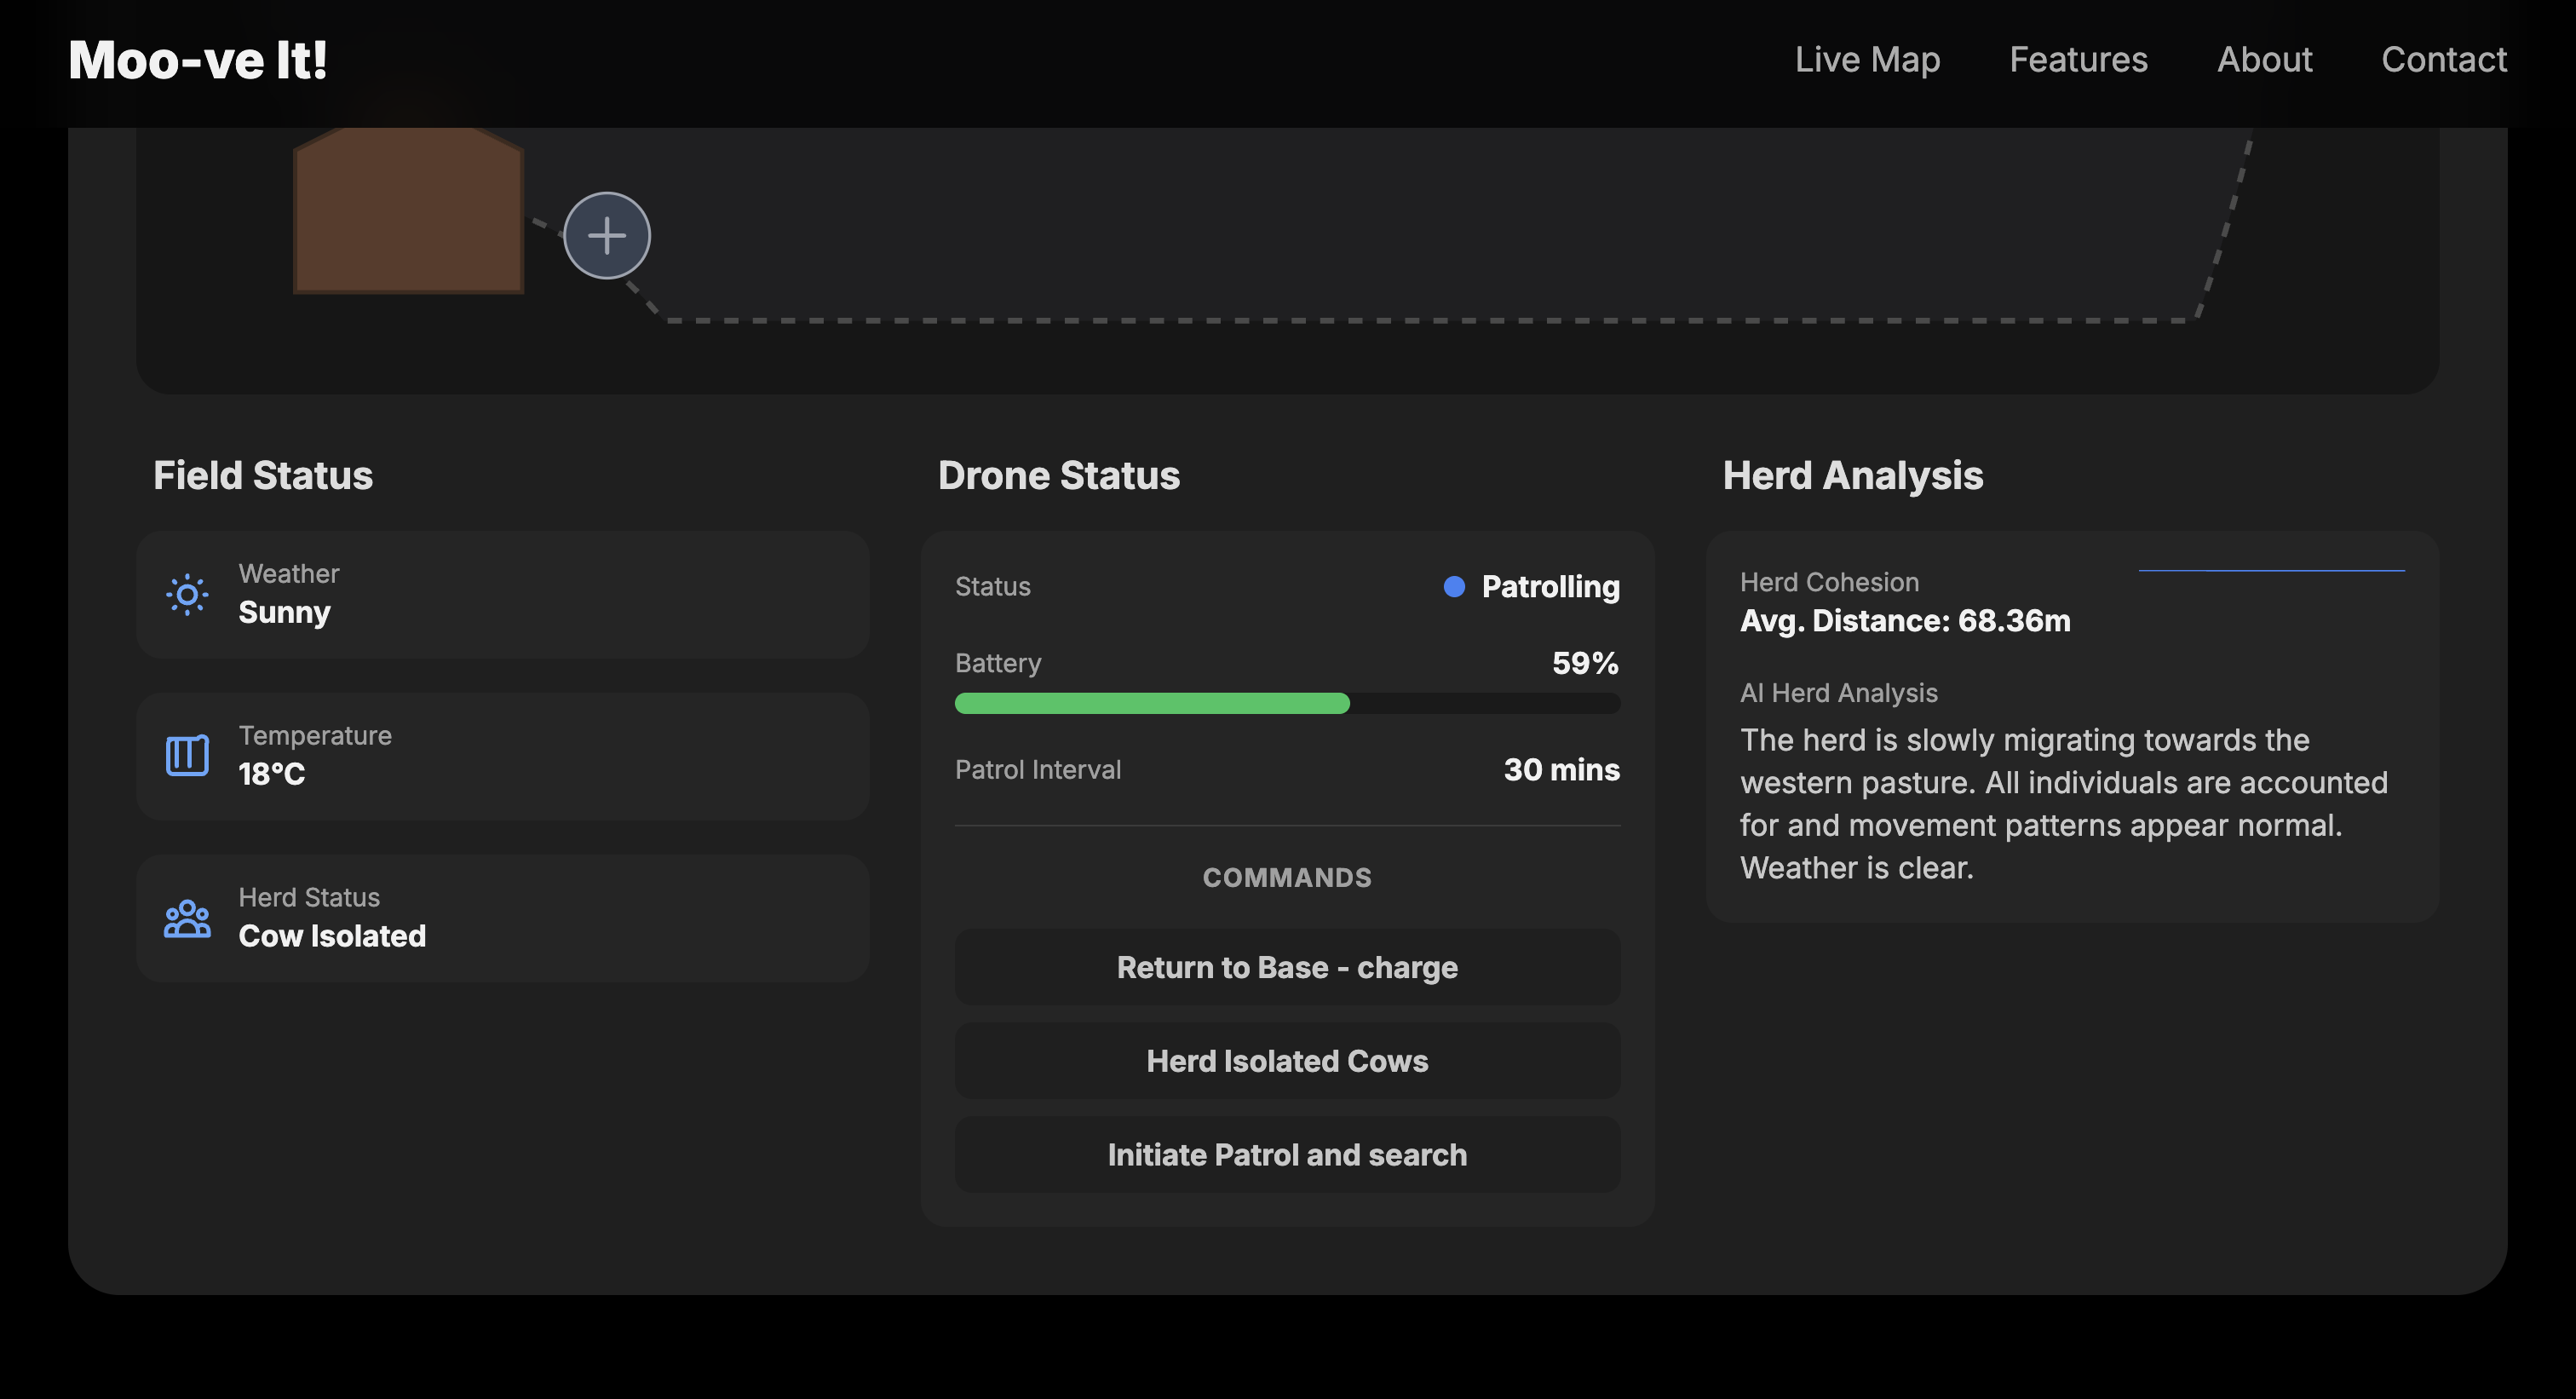Click the green battery progress bar

1152,703
